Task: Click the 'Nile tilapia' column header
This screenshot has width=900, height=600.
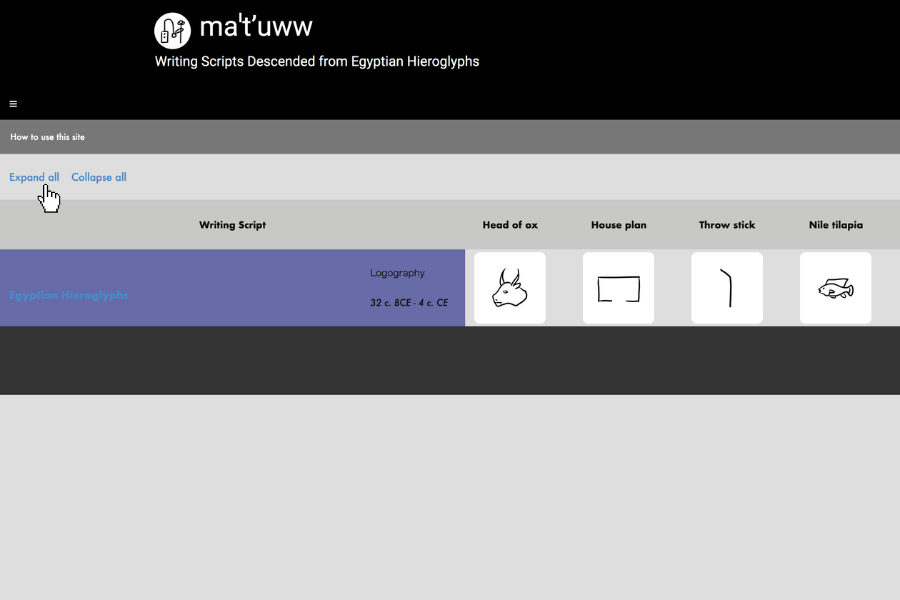Action: click(x=835, y=225)
